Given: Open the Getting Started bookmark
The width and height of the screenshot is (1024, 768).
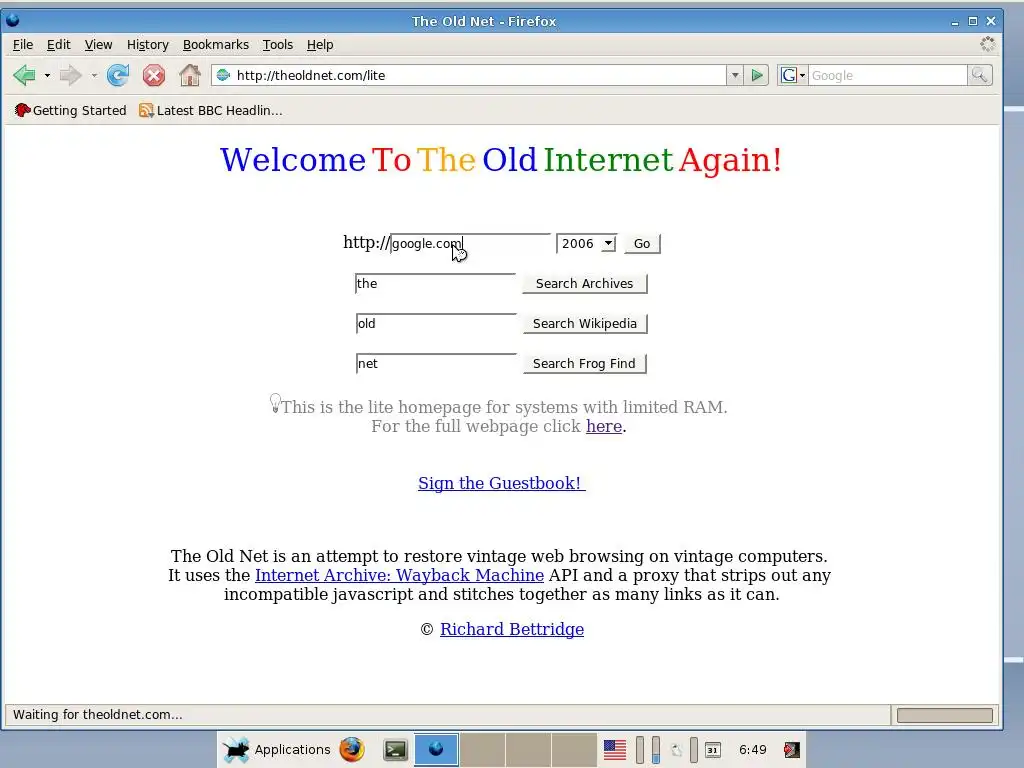Looking at the screenshot, I should click(x=71, y=110).
